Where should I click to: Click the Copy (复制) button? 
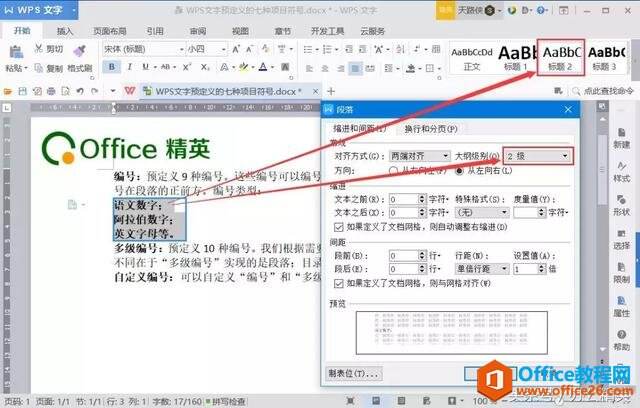point(49,68)
